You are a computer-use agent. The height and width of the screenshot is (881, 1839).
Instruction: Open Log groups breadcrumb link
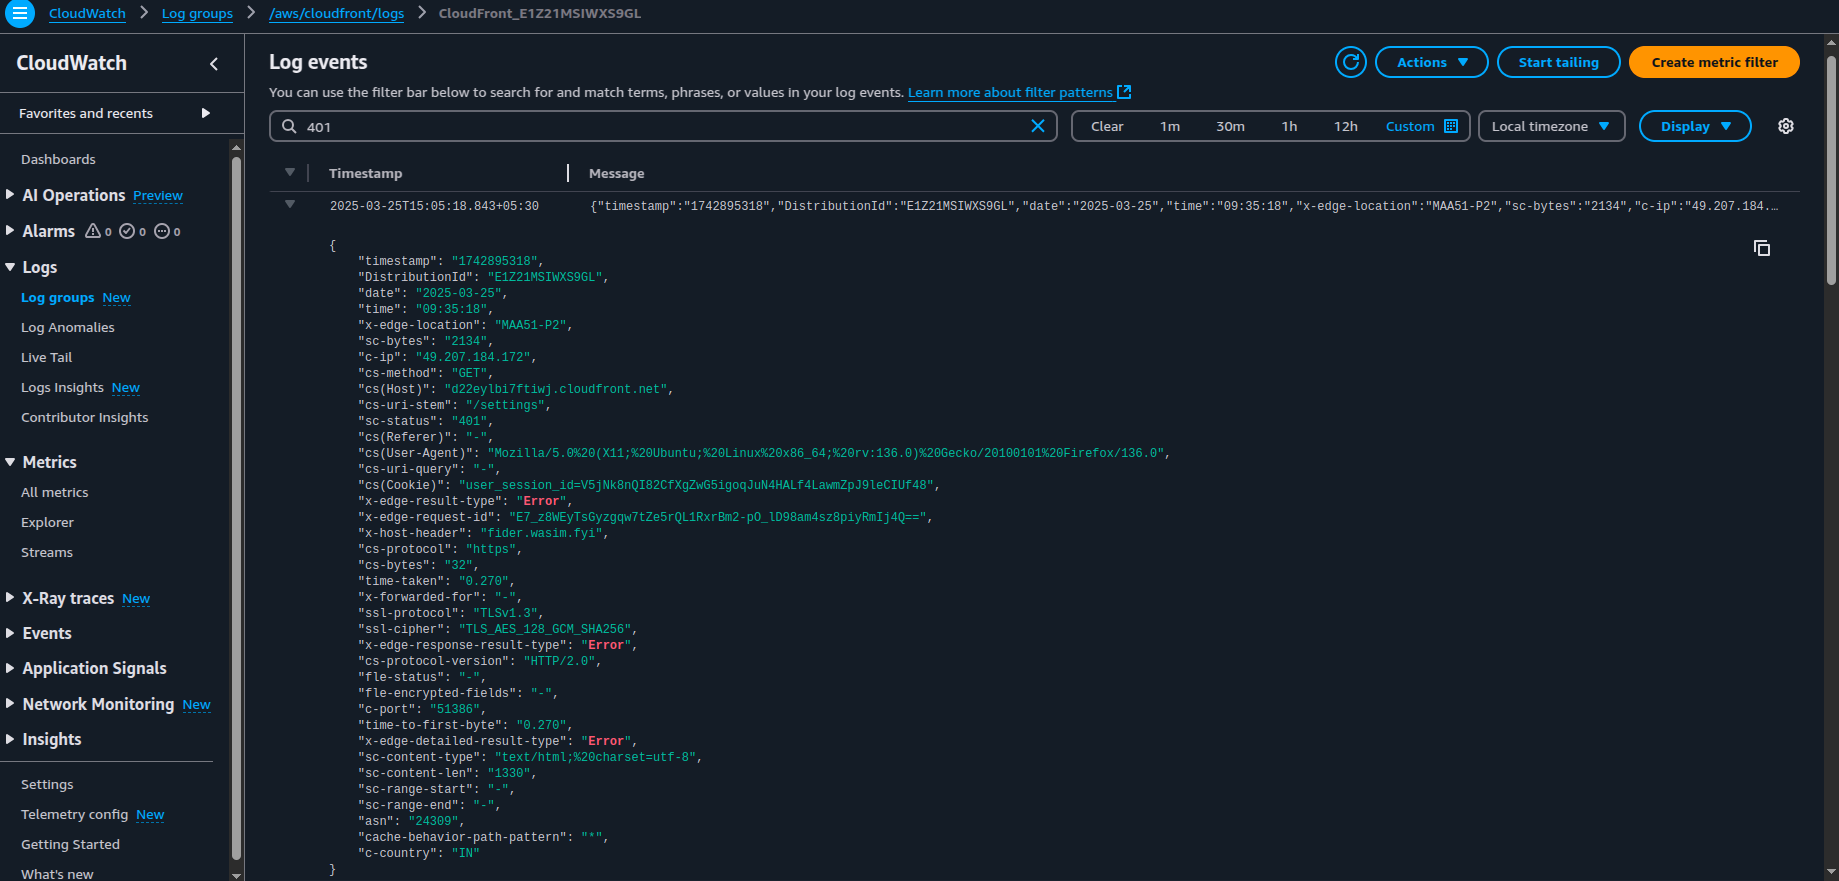197,13
